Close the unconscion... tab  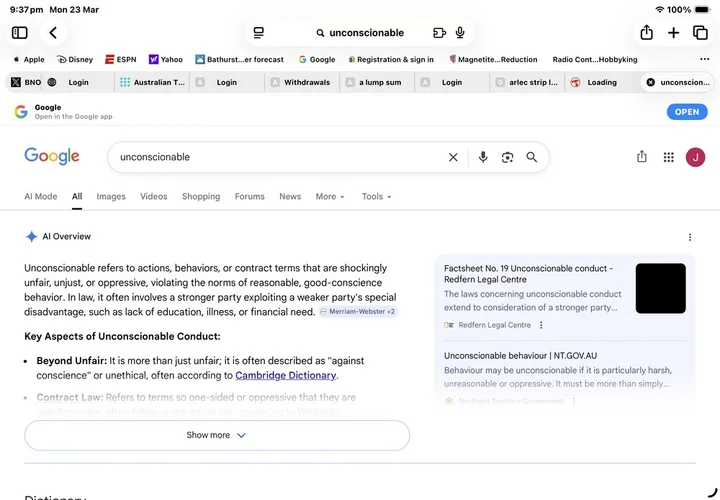[x=650, y=82]
